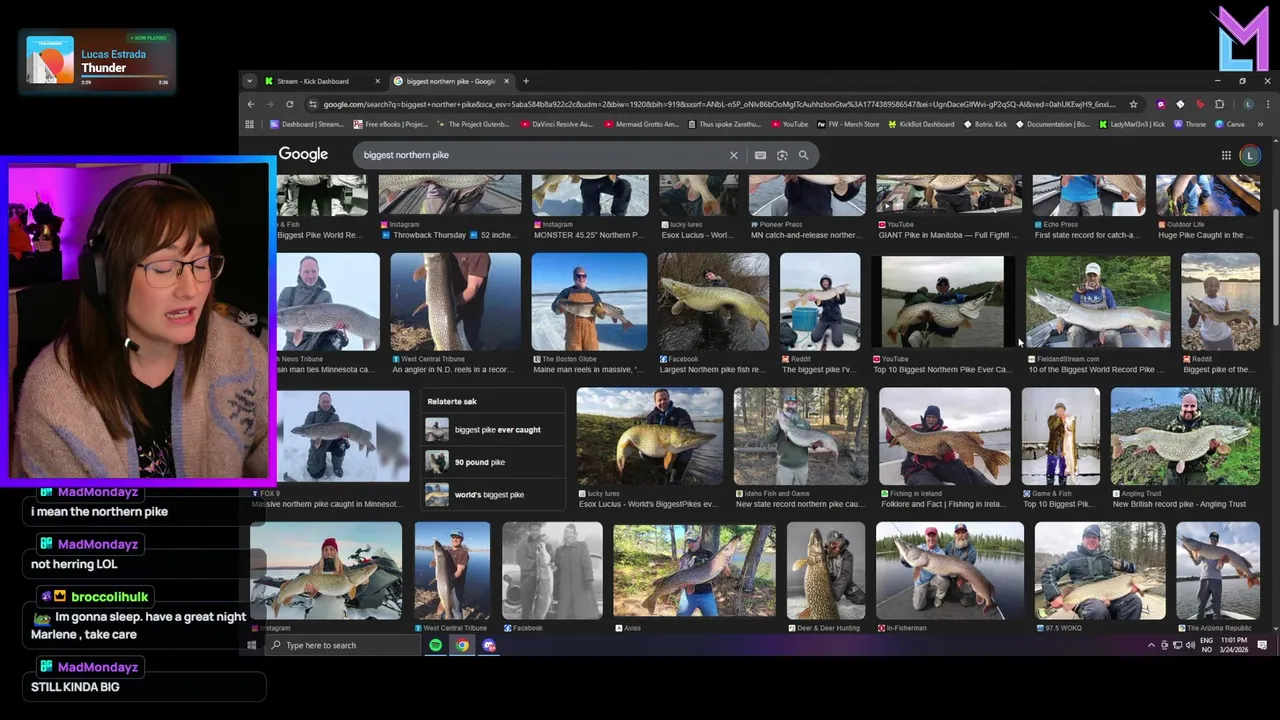Open the Windows Start menu
Screen dimensions: 1280x720
pos(251,645)
